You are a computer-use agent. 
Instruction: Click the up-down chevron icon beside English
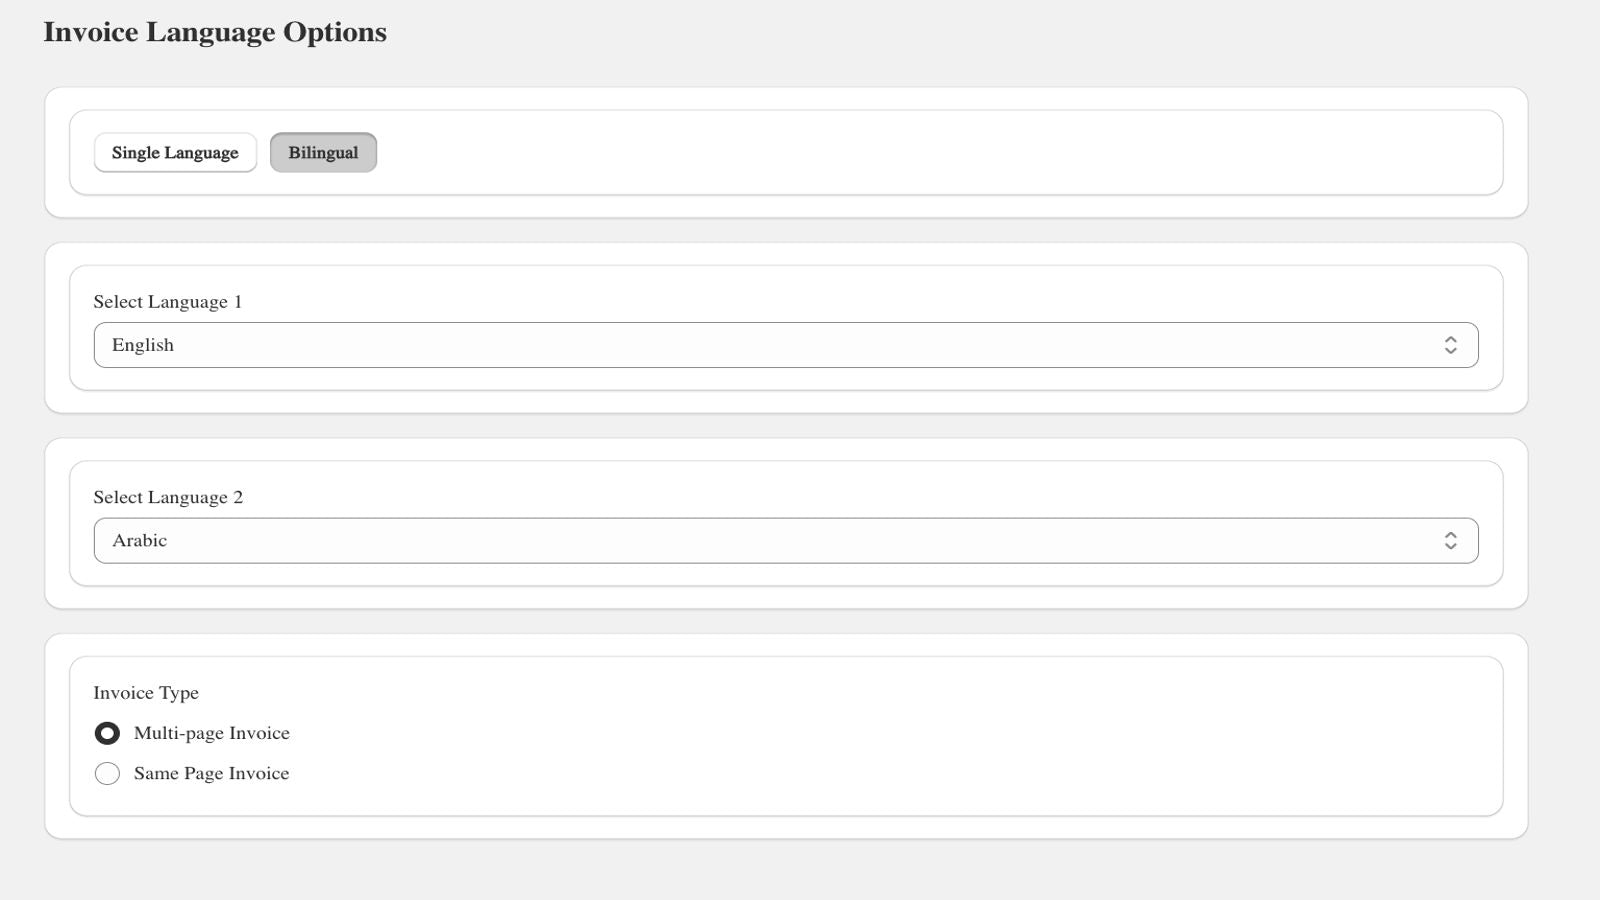point(1450,345)
